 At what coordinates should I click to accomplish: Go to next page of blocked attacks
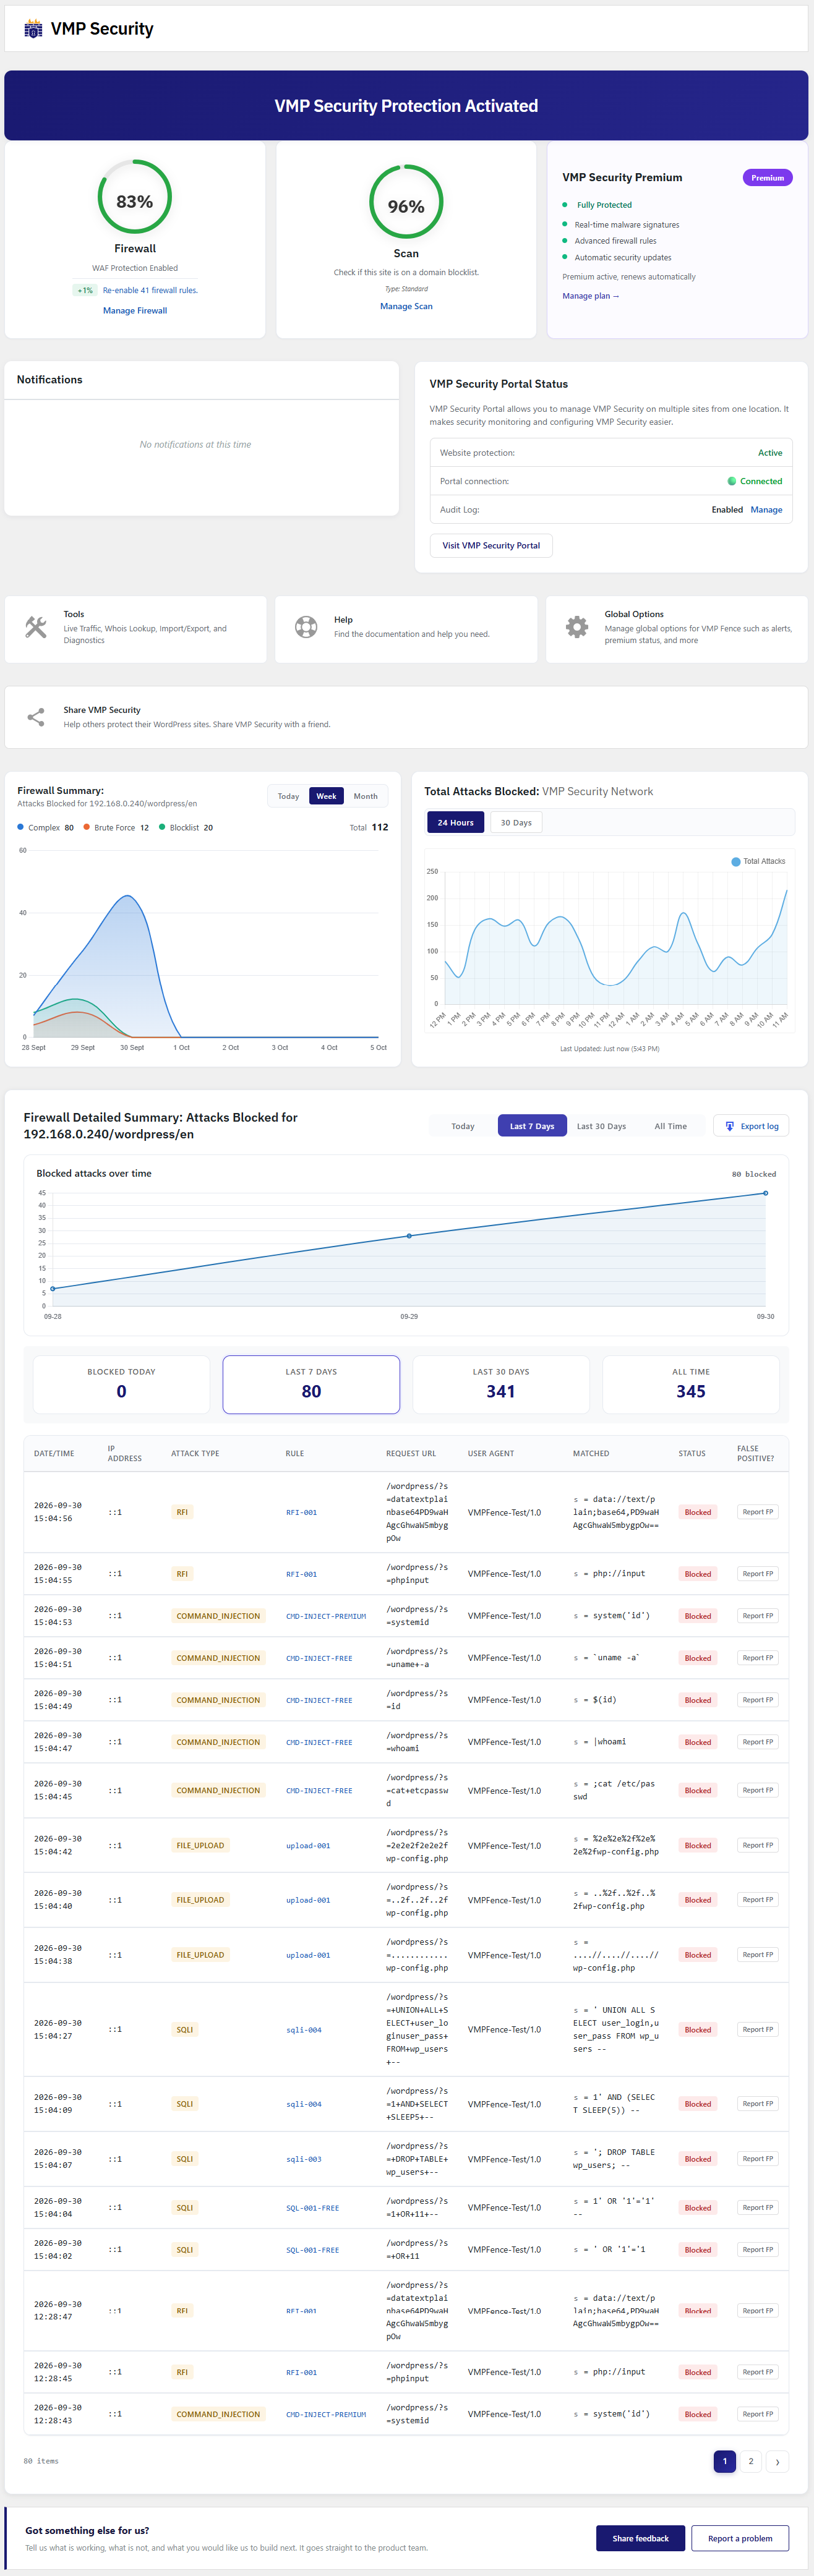coord(778,2461)
